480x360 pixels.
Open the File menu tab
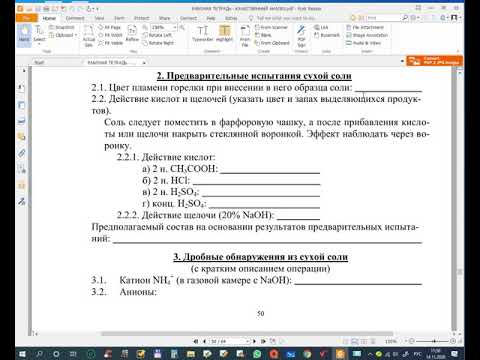[26, 18]
